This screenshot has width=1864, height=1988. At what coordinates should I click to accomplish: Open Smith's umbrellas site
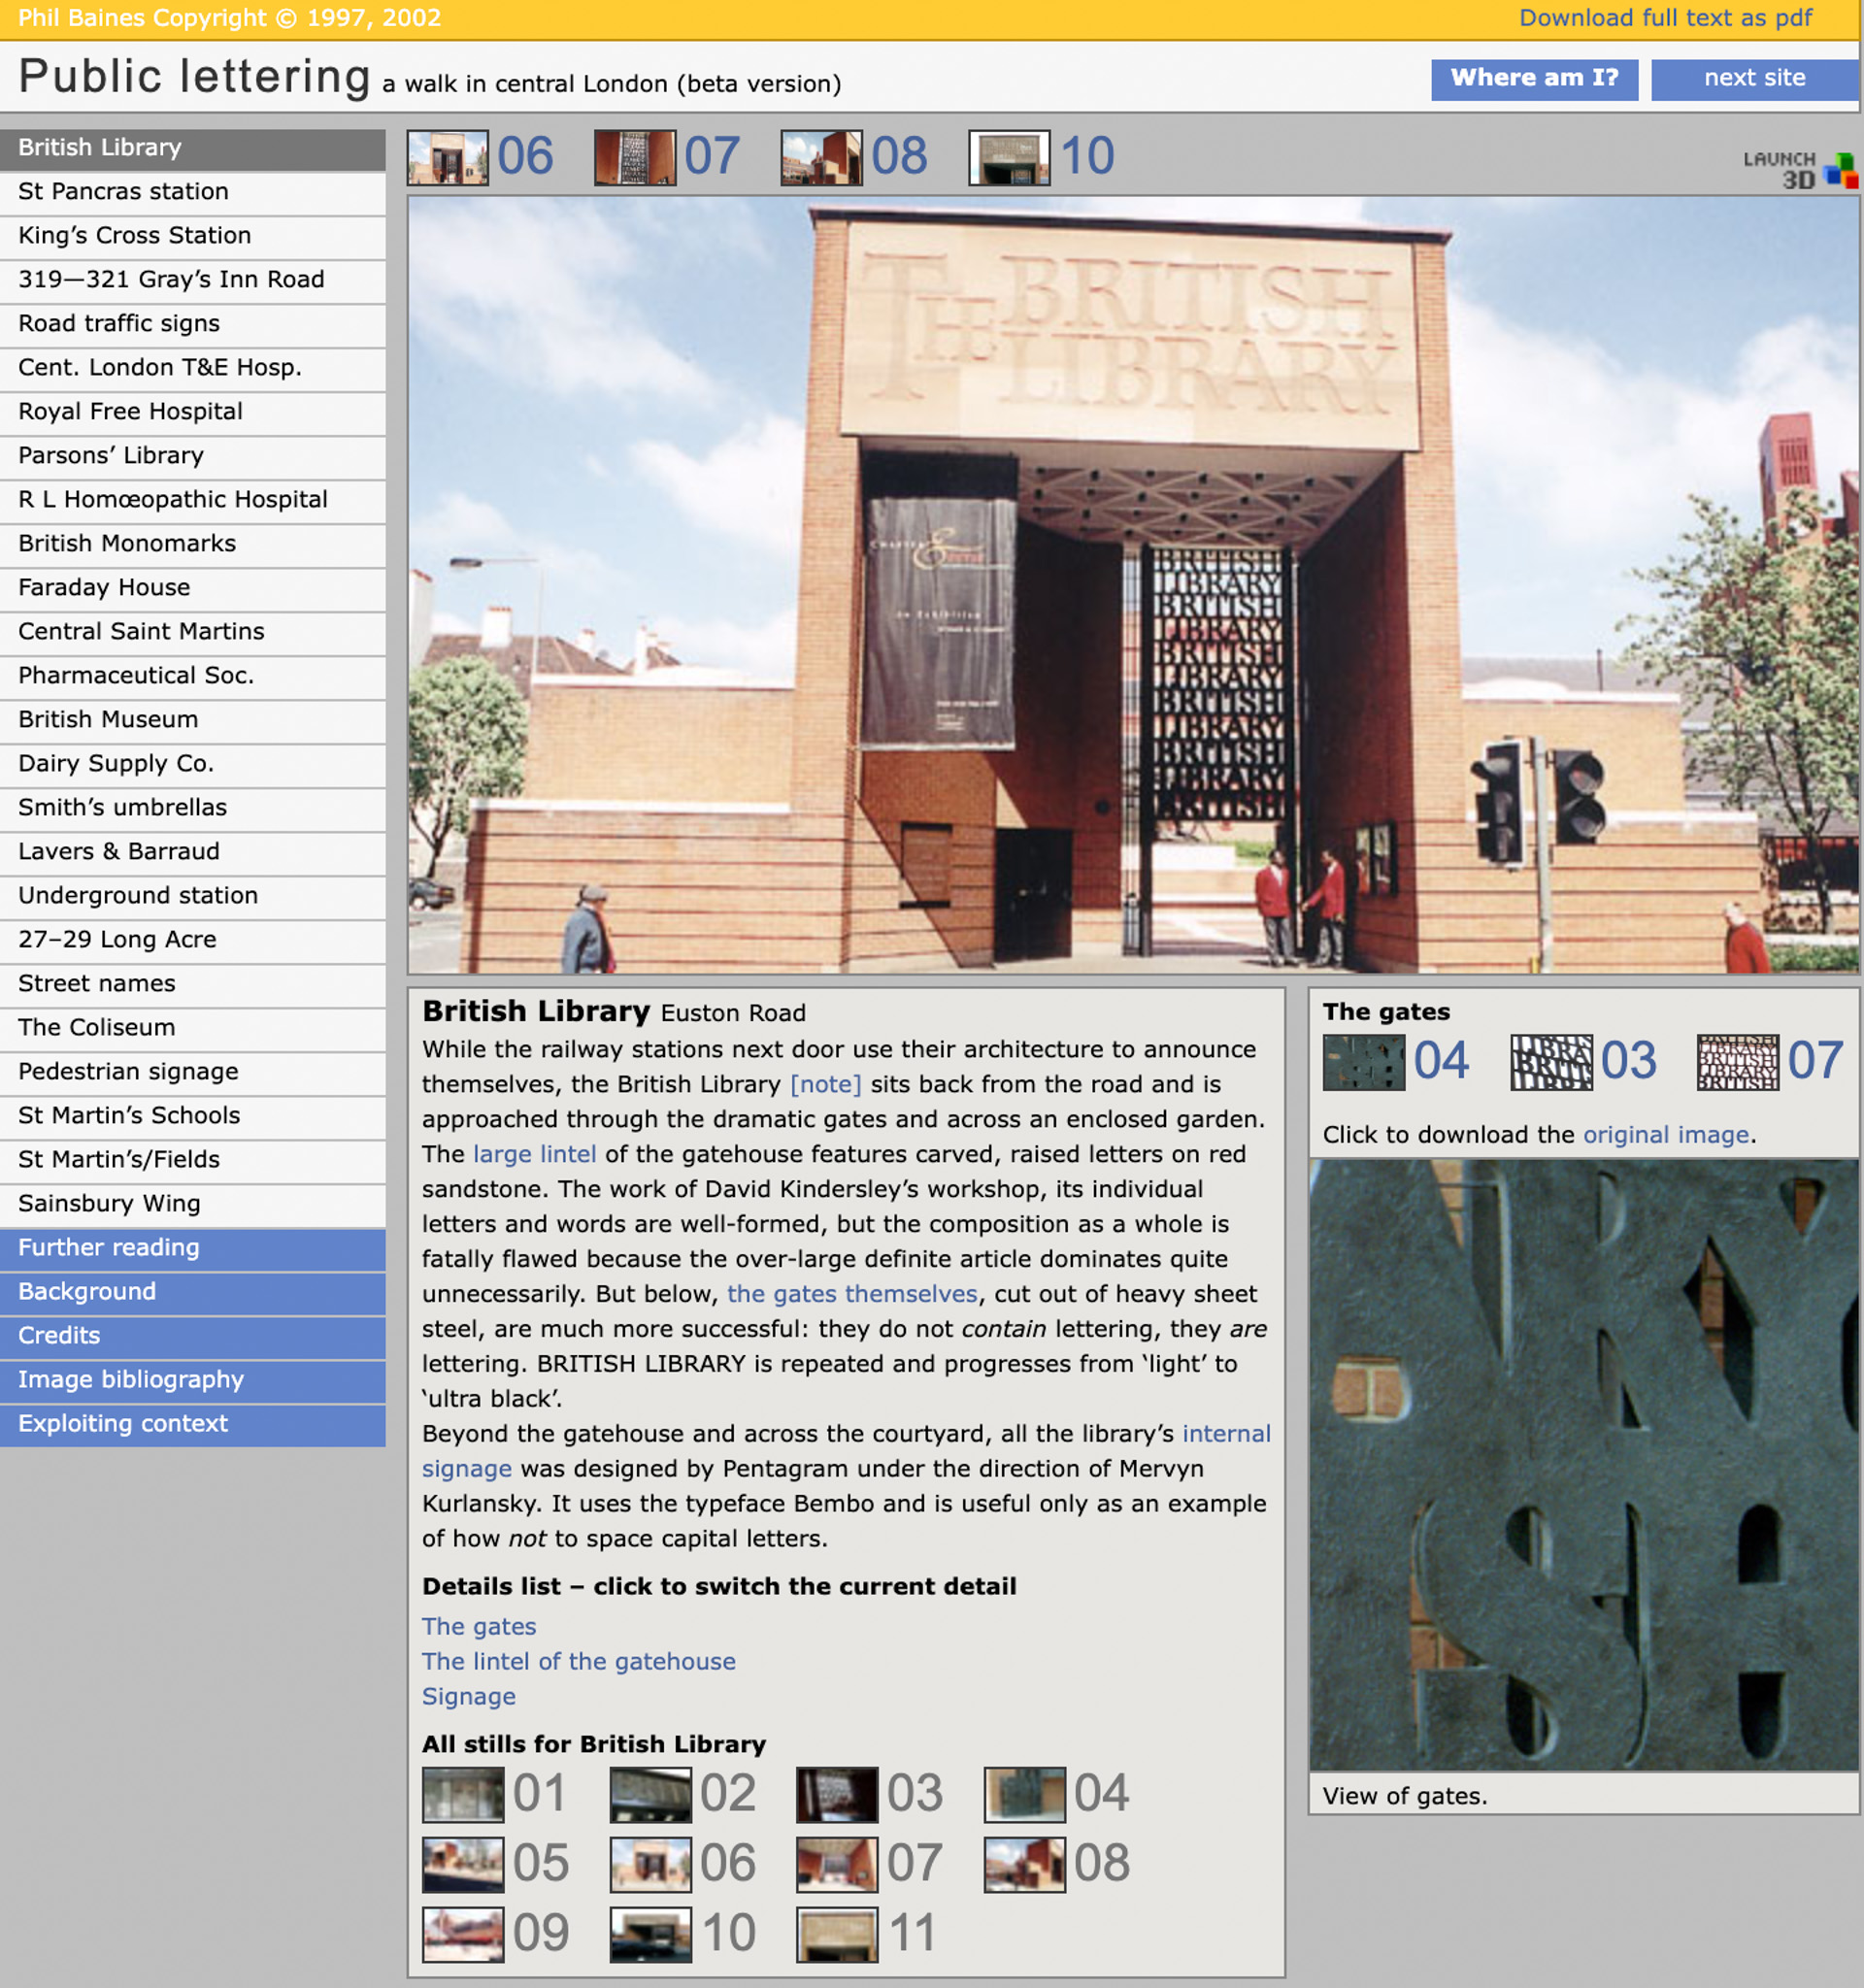[193, 808]
